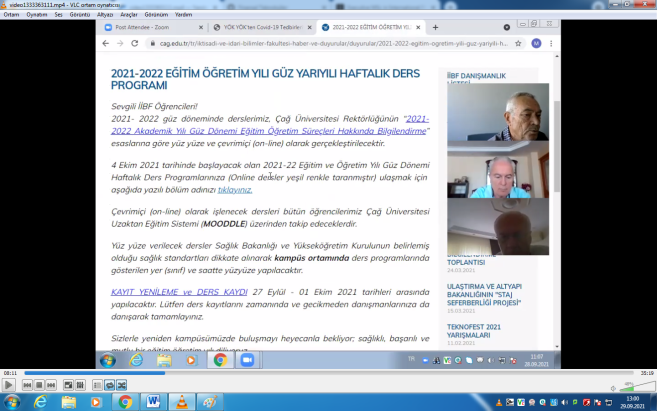Open the Ses menu
The image size is (657, 411).
[58, 15]
